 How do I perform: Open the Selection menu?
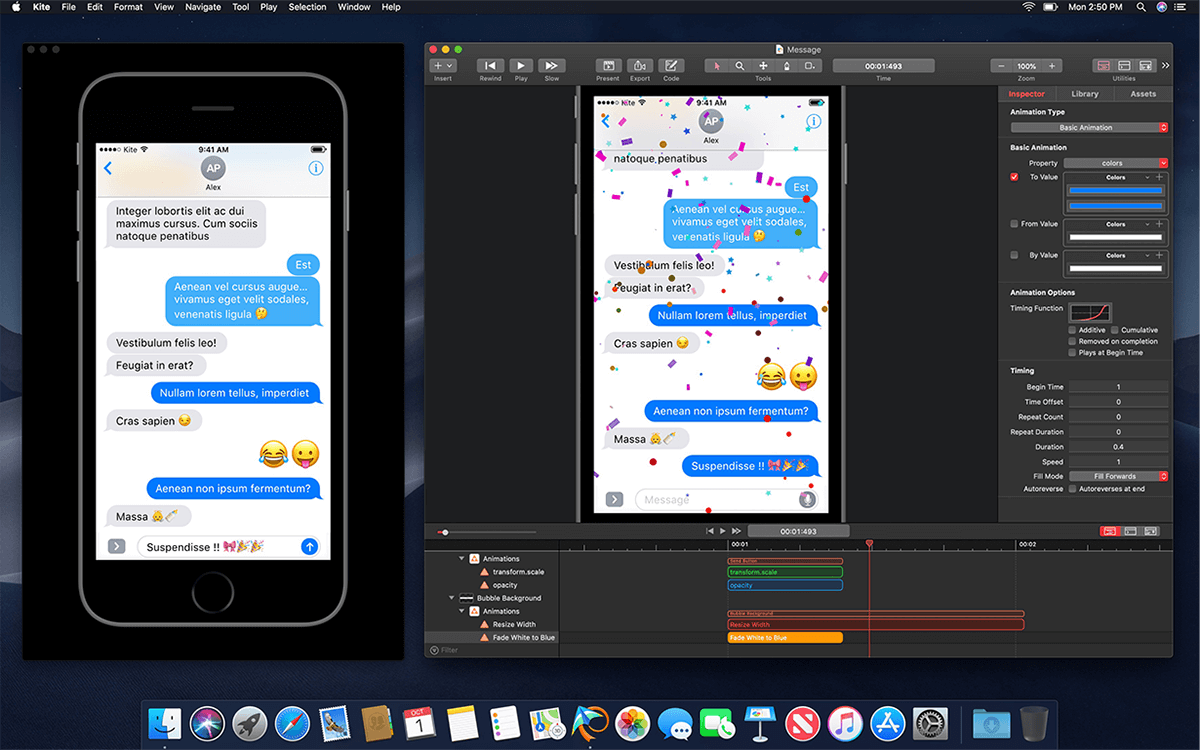pyautogui.click(x=307, y=7)
